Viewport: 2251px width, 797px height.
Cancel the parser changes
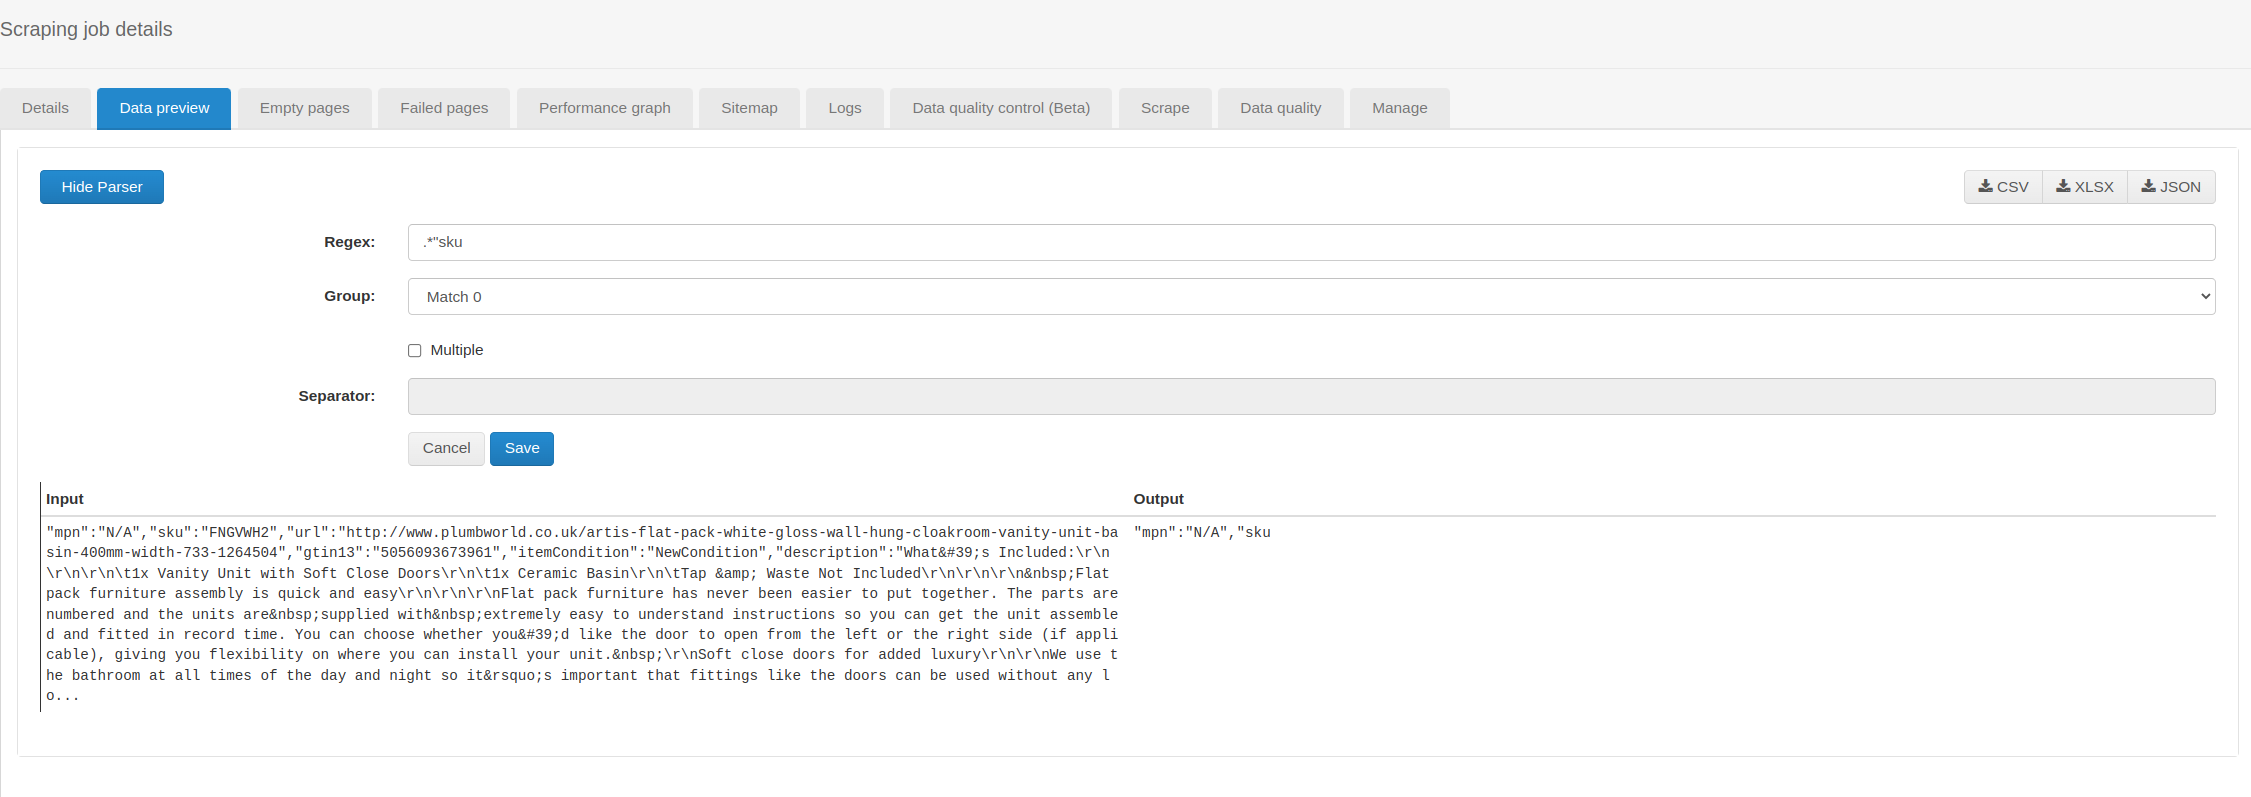[x=446, y=449]
